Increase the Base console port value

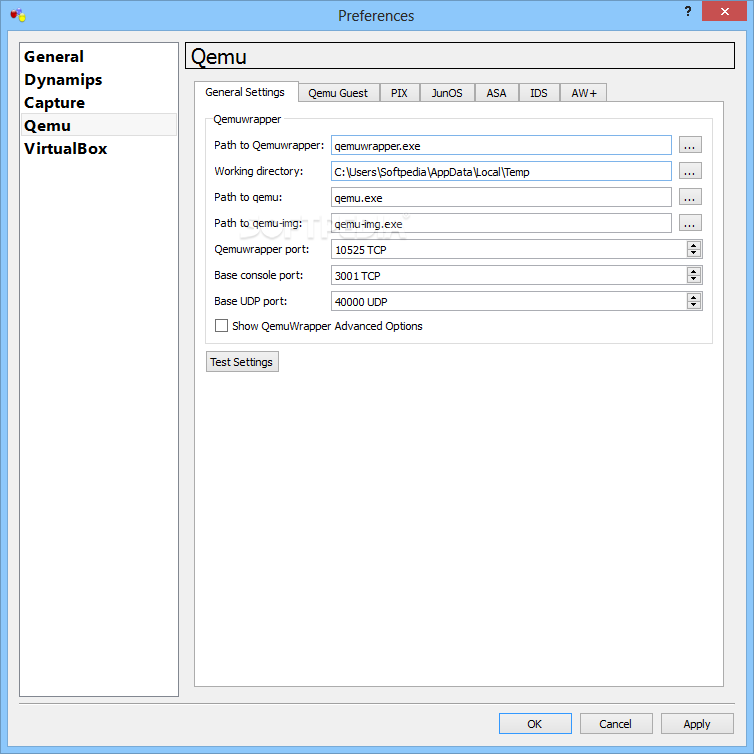[693, 271]
